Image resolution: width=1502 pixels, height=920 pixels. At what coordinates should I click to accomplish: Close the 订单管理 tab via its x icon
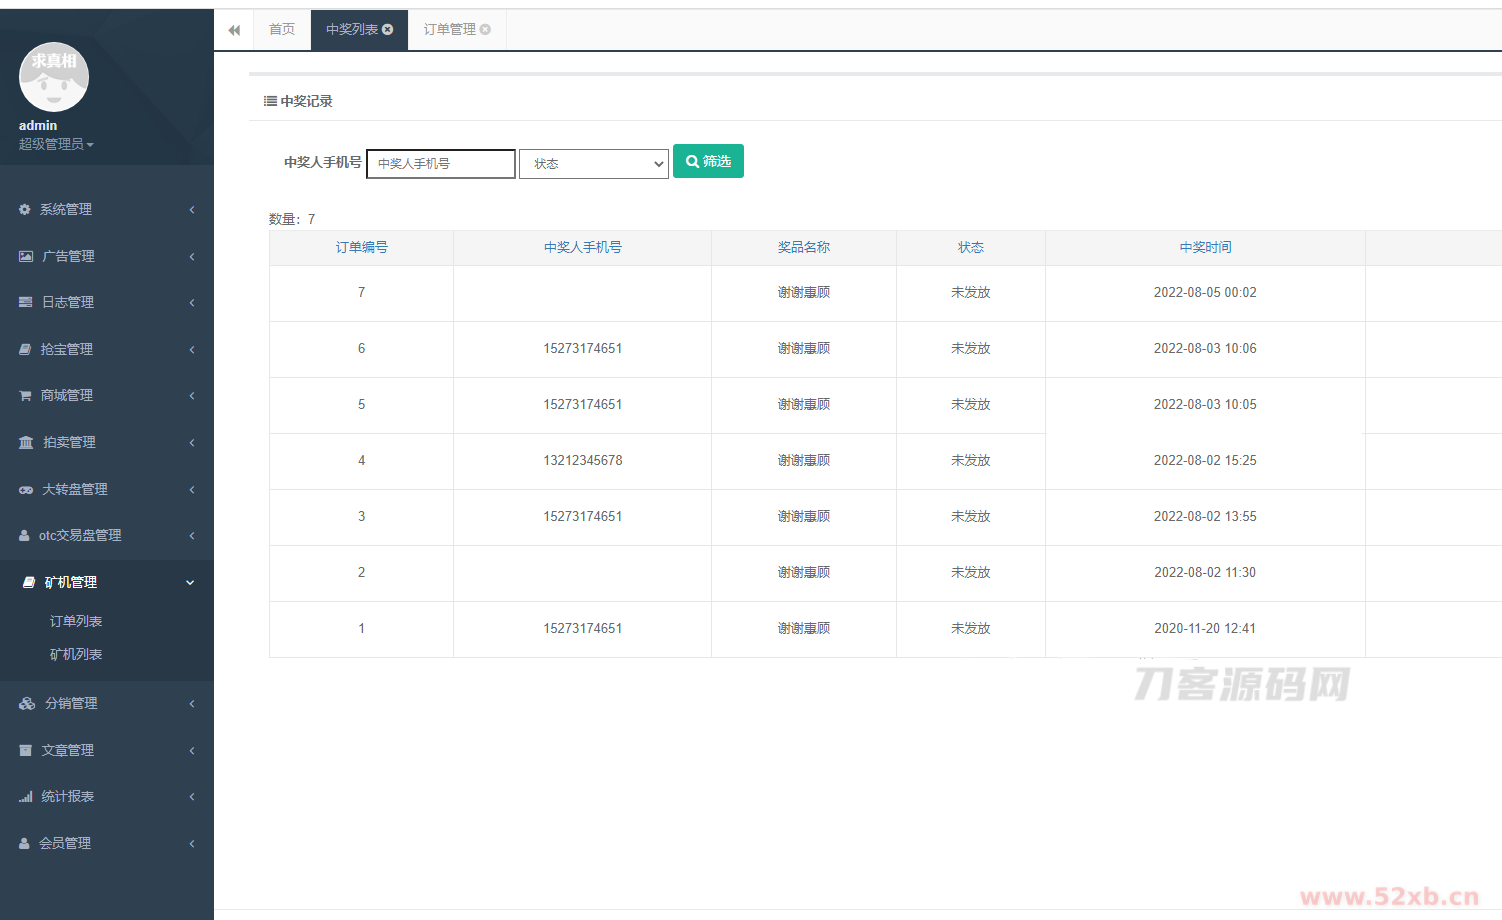(485, 30)
